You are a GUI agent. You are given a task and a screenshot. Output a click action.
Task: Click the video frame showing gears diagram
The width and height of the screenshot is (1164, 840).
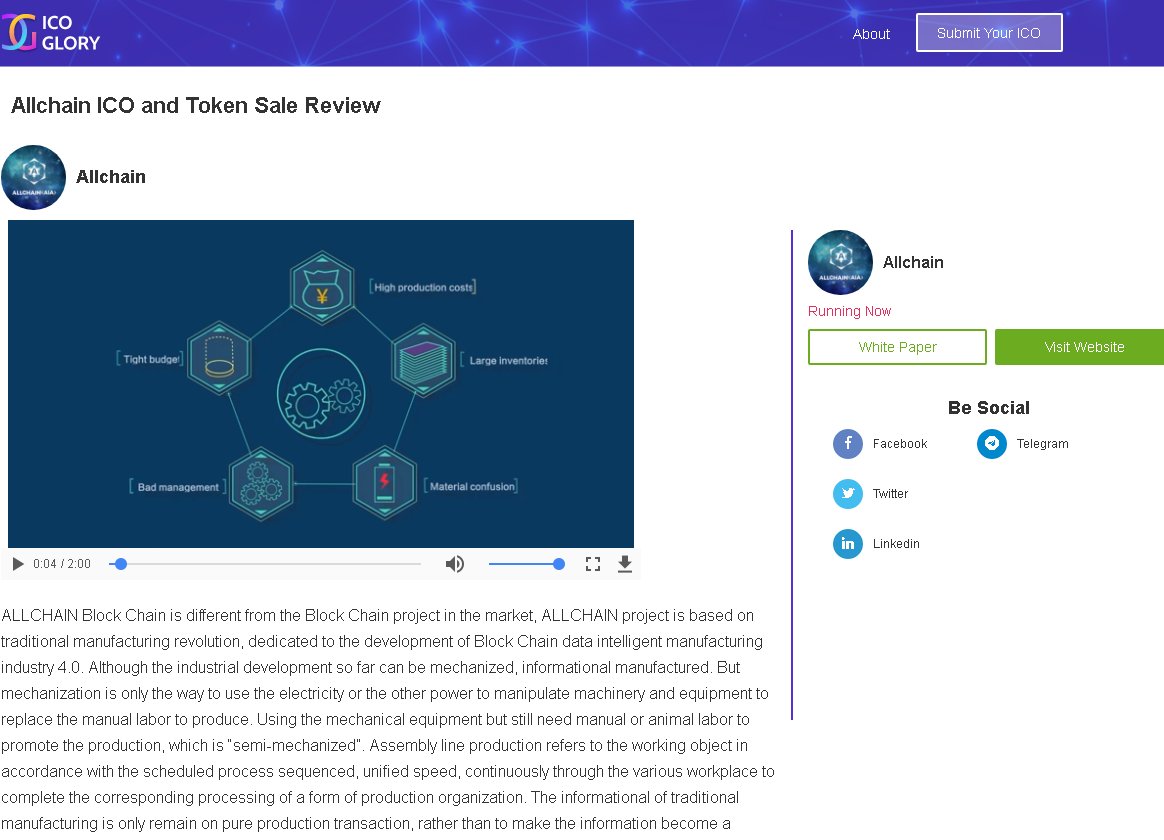click(x=321, y=384)
